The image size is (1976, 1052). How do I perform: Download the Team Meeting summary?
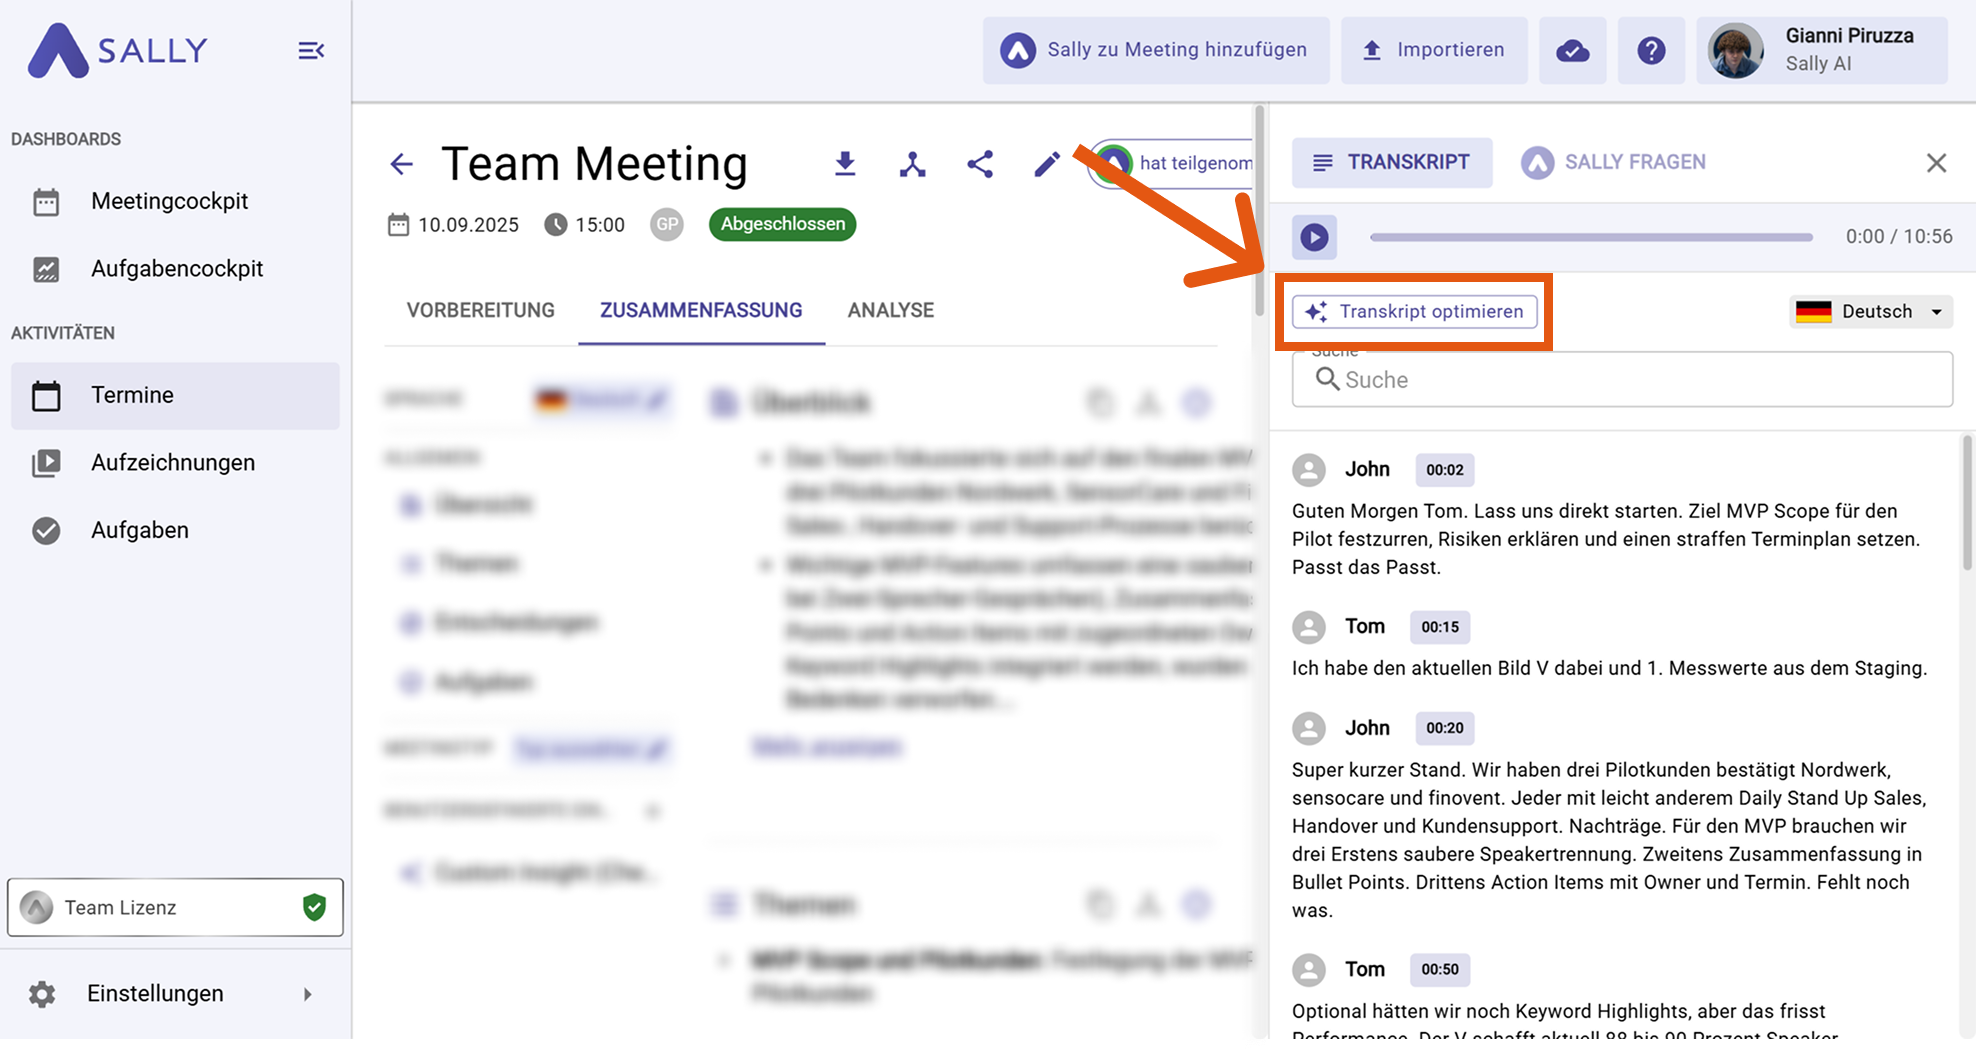tap(845, 164)
